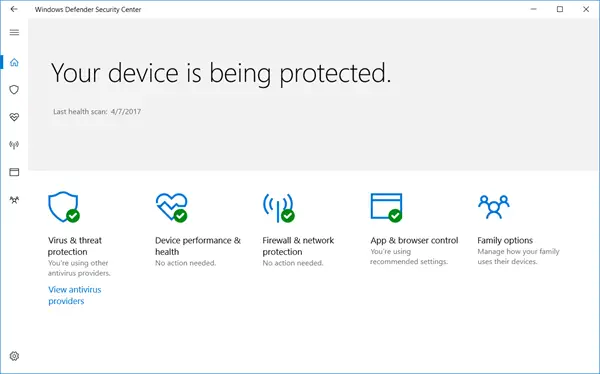600x374 pixels.
Task: Open the heart health icon in sidebar
Action: 14,117
